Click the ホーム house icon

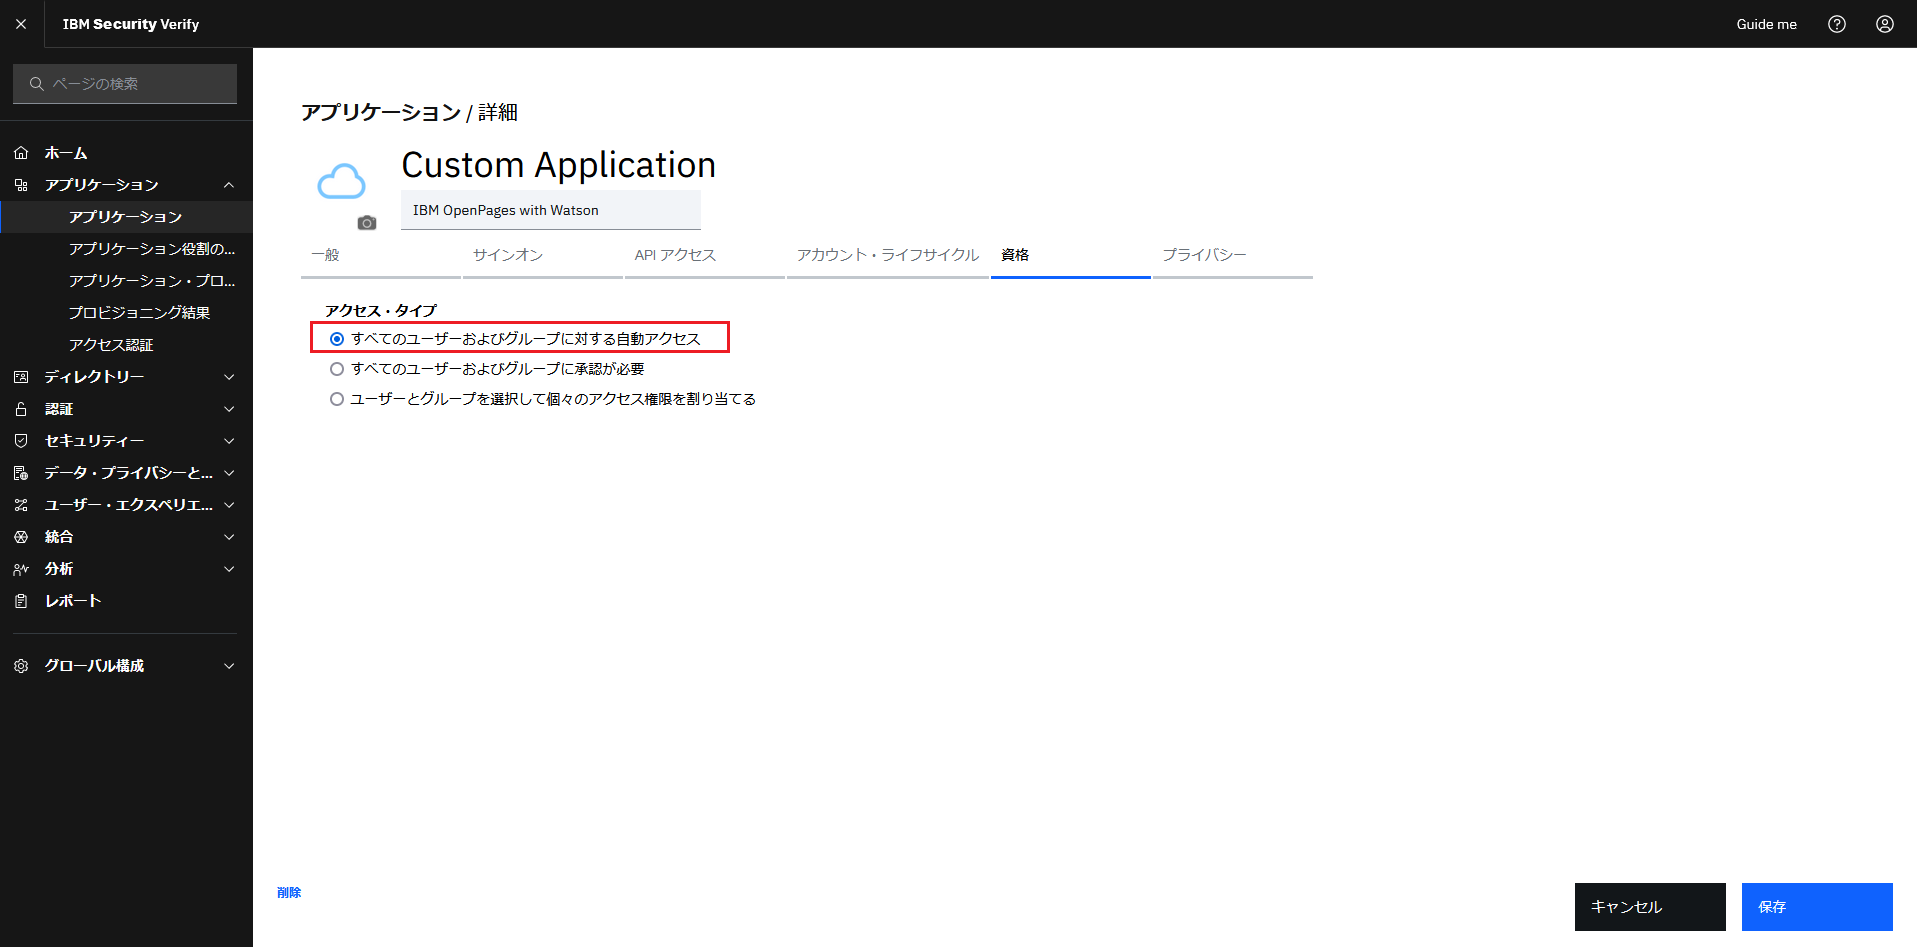coord(21,153)
